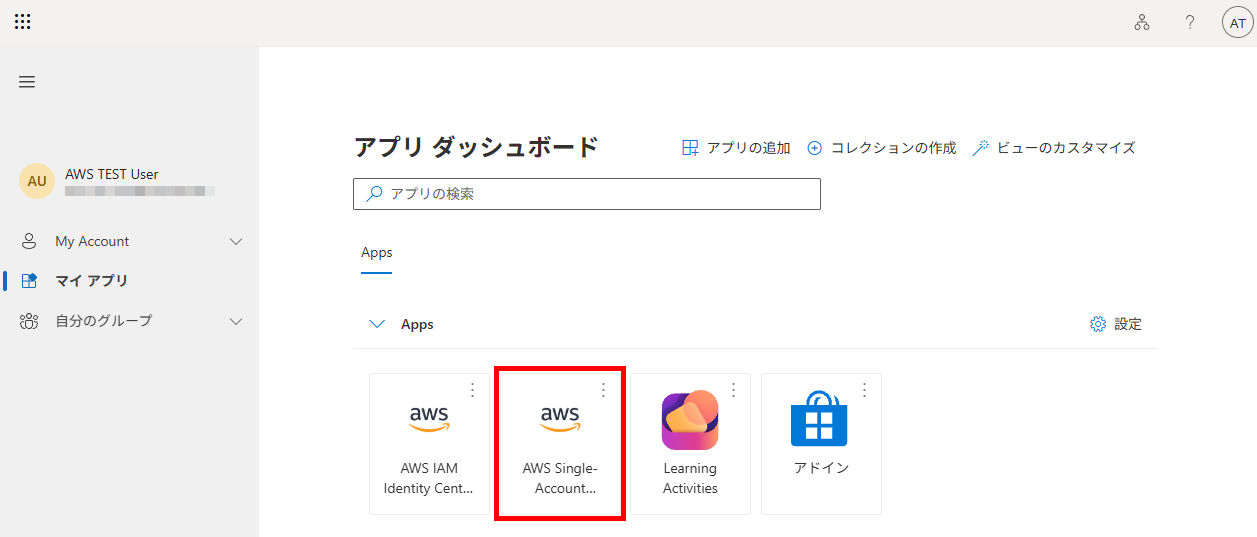Click the AU user avatar

(37, 181)
